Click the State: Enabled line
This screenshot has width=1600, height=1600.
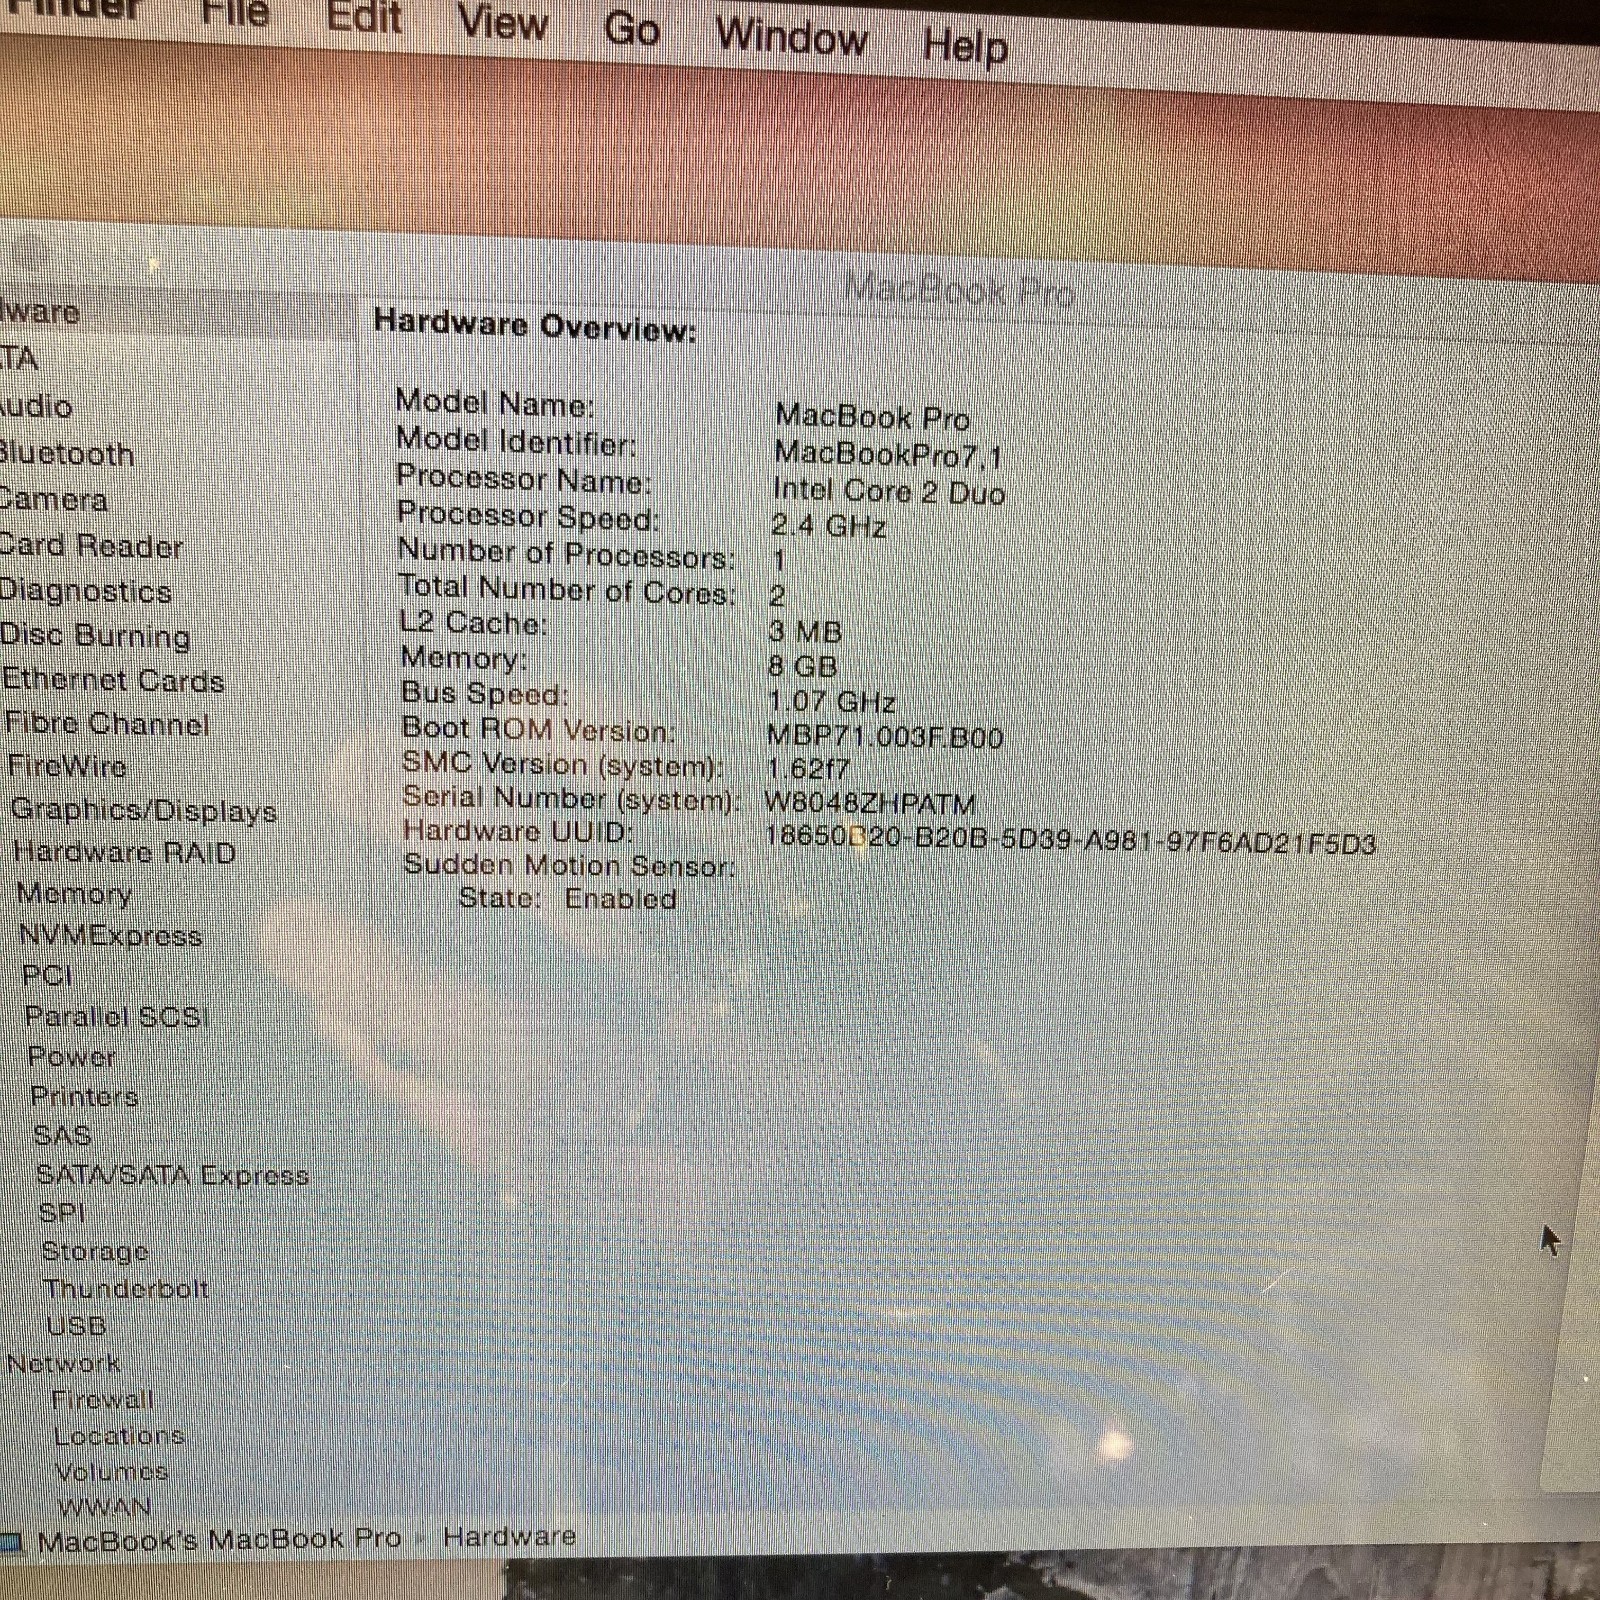pos(568,898)
